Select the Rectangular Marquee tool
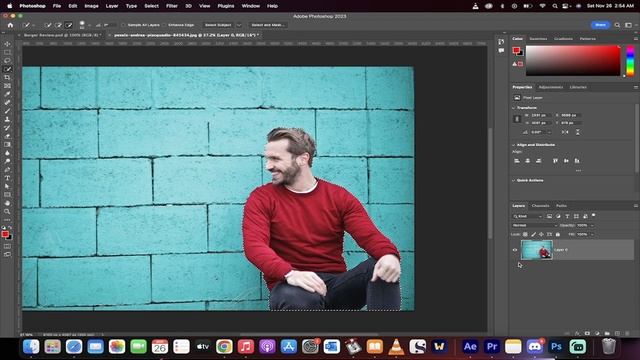 click(x=7, y=52)
